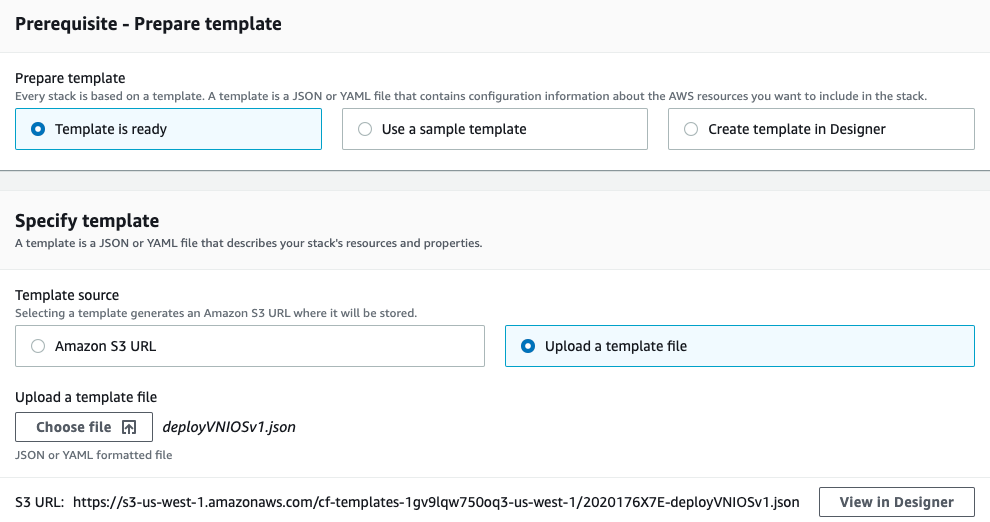Click the 'Upload a template file' field label
Image resolution: width=990 pixels, height=522 pixels.
[86, 397]
